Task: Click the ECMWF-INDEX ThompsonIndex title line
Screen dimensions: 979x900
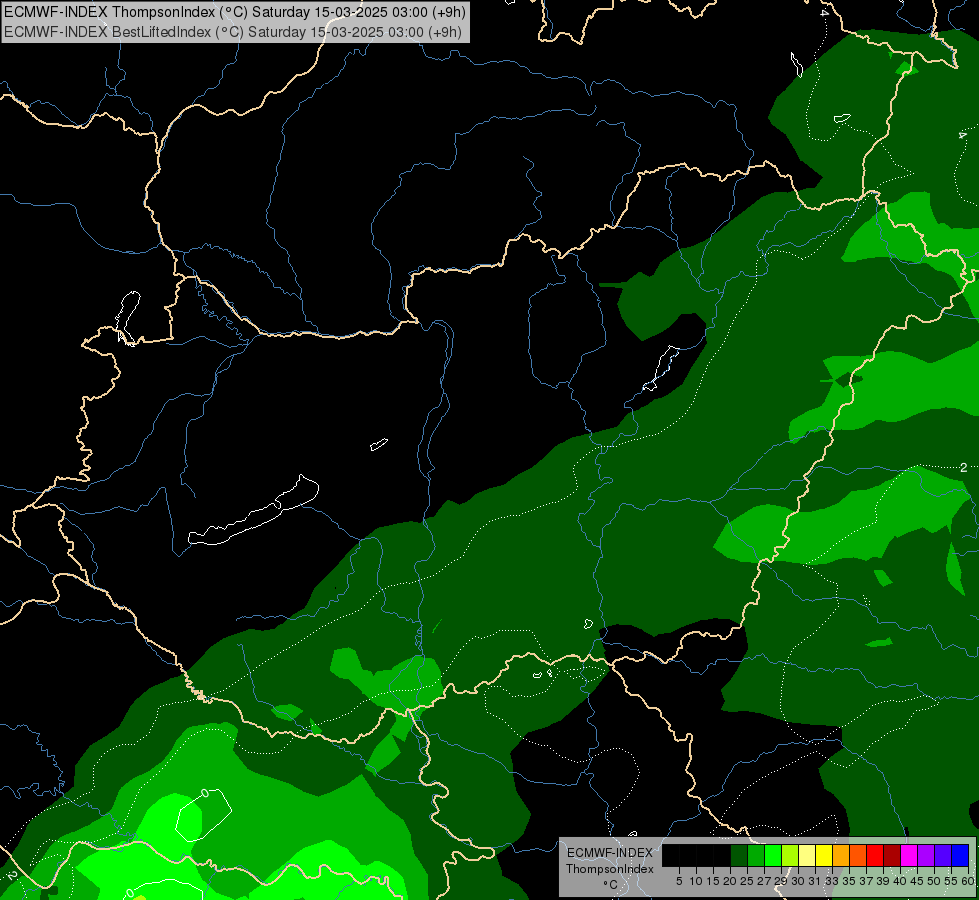Action: 235,12
